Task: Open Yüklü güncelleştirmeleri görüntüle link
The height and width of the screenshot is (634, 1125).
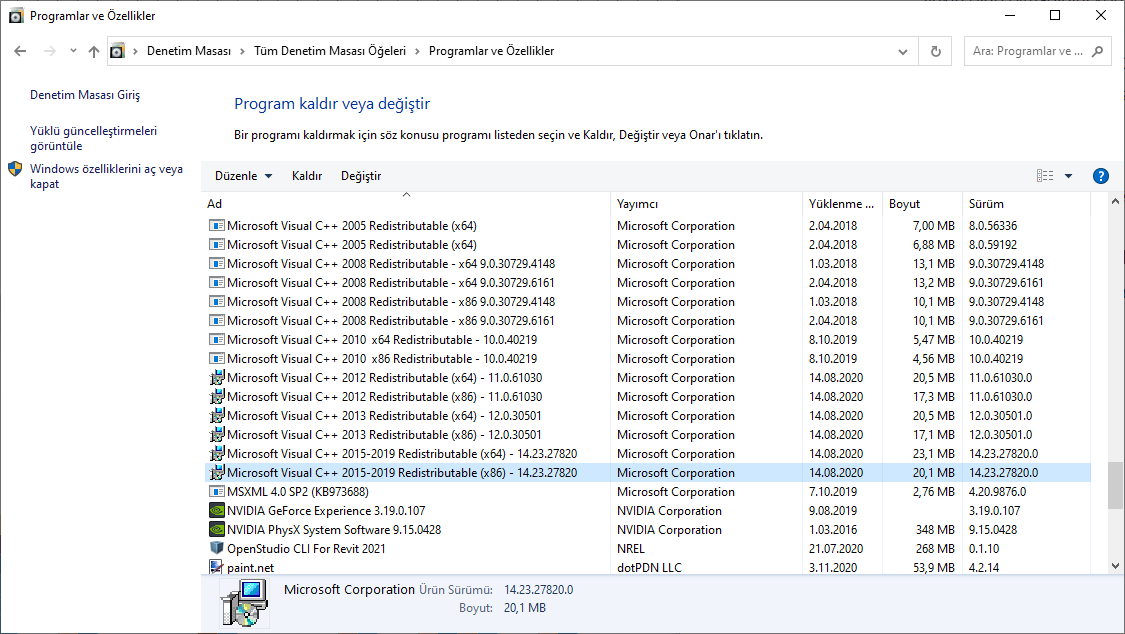Action: pos(93,138)
